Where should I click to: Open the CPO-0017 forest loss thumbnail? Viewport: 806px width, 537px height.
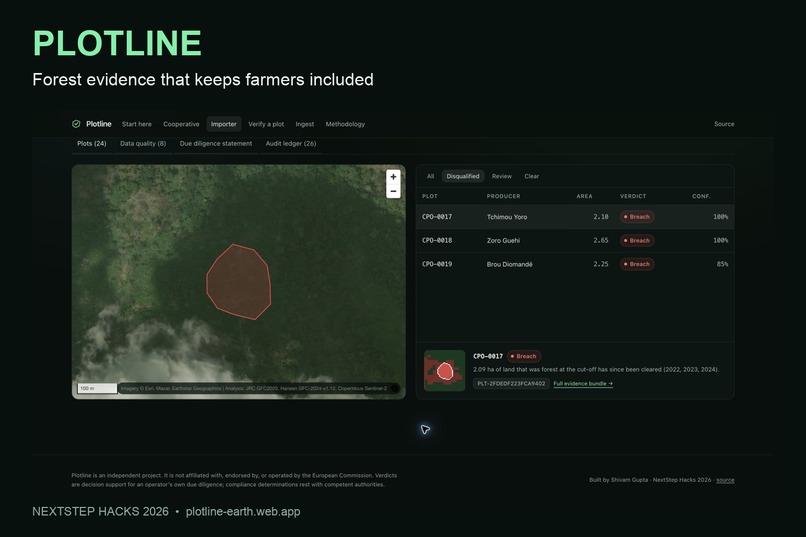(x=444, y=371)
